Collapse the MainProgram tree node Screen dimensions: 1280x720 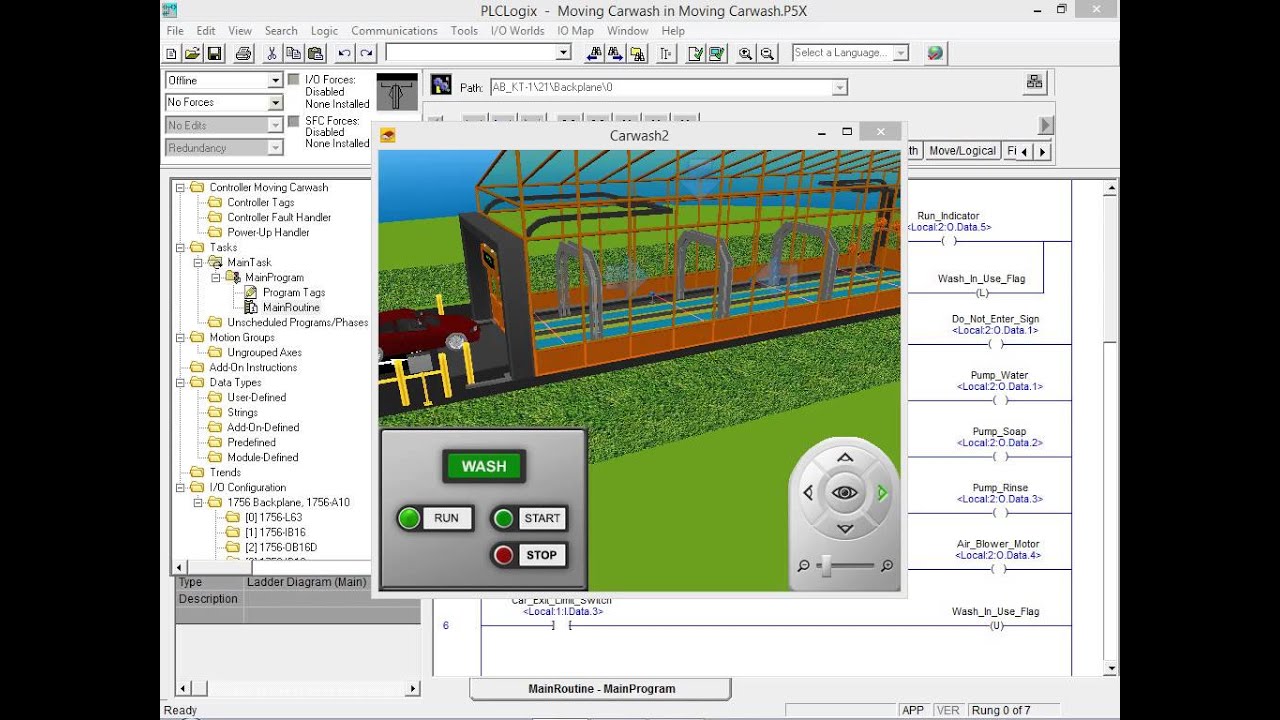pos(216,277)
